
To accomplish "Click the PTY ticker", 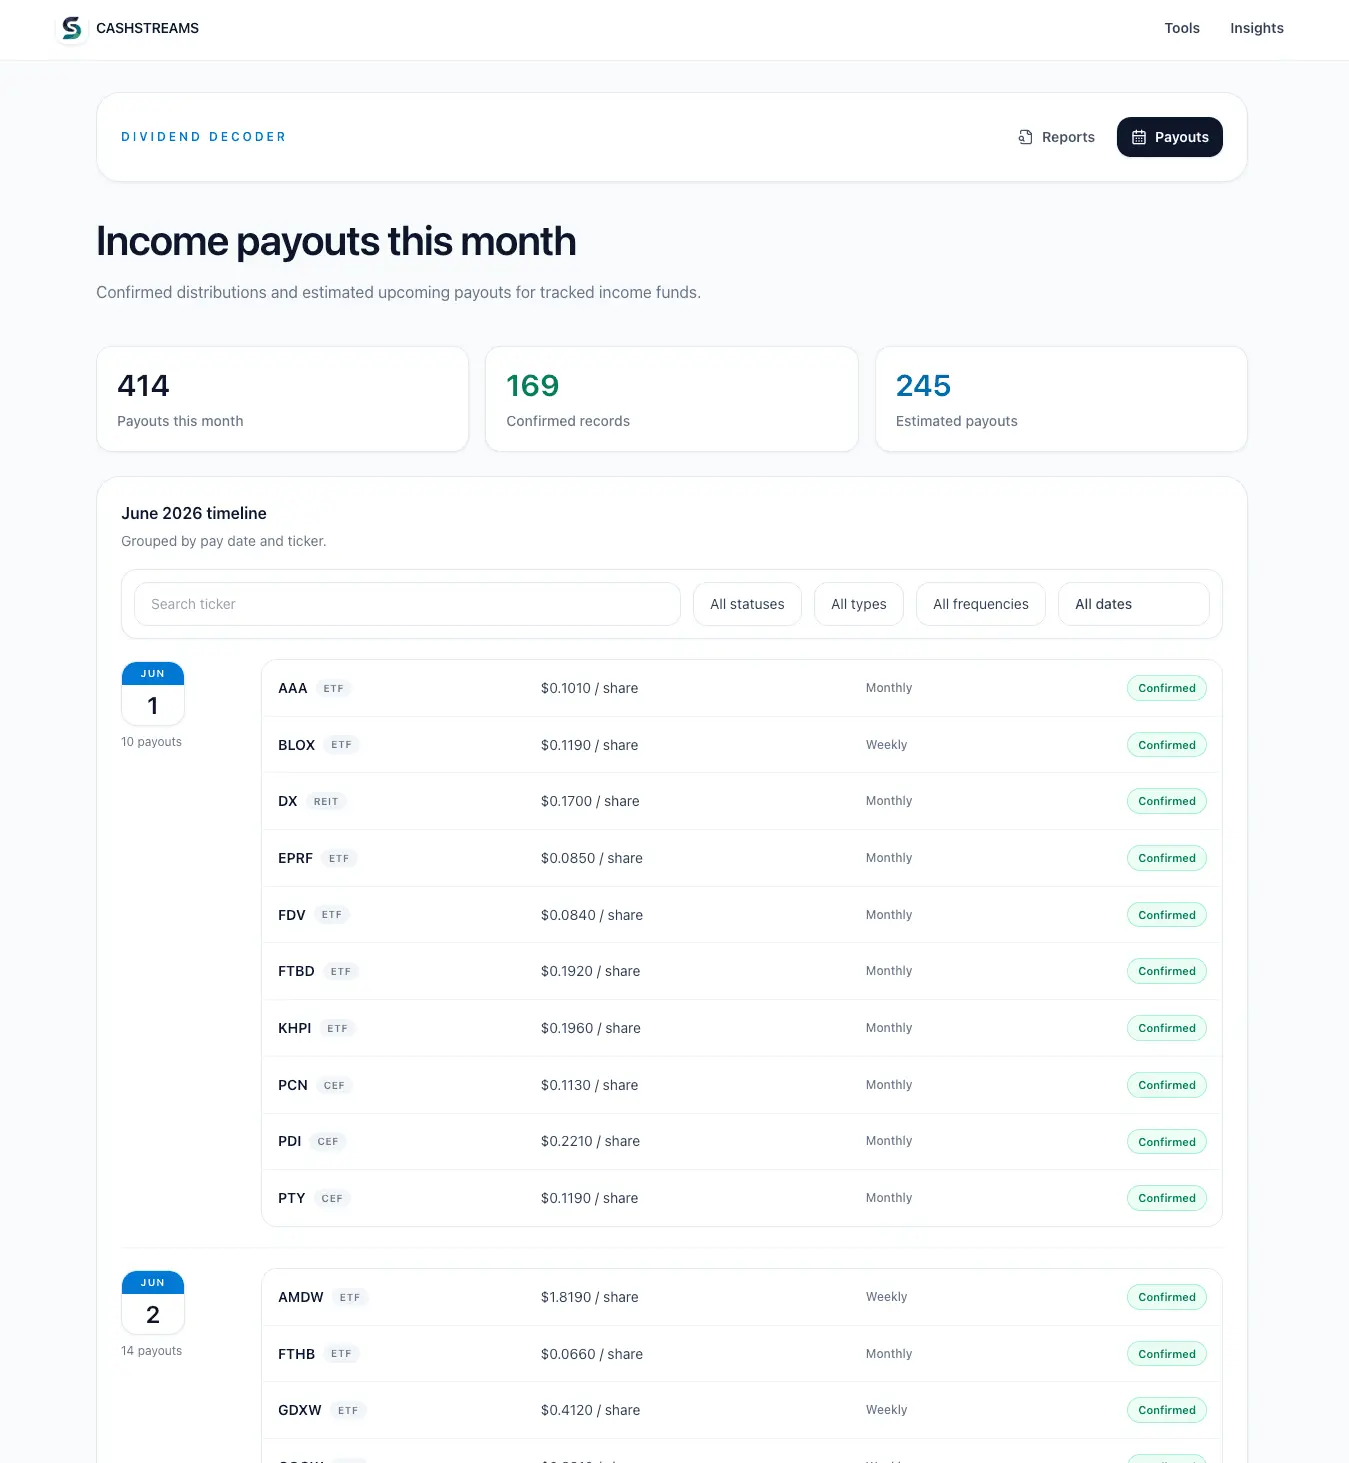I will pos(291,1198).
